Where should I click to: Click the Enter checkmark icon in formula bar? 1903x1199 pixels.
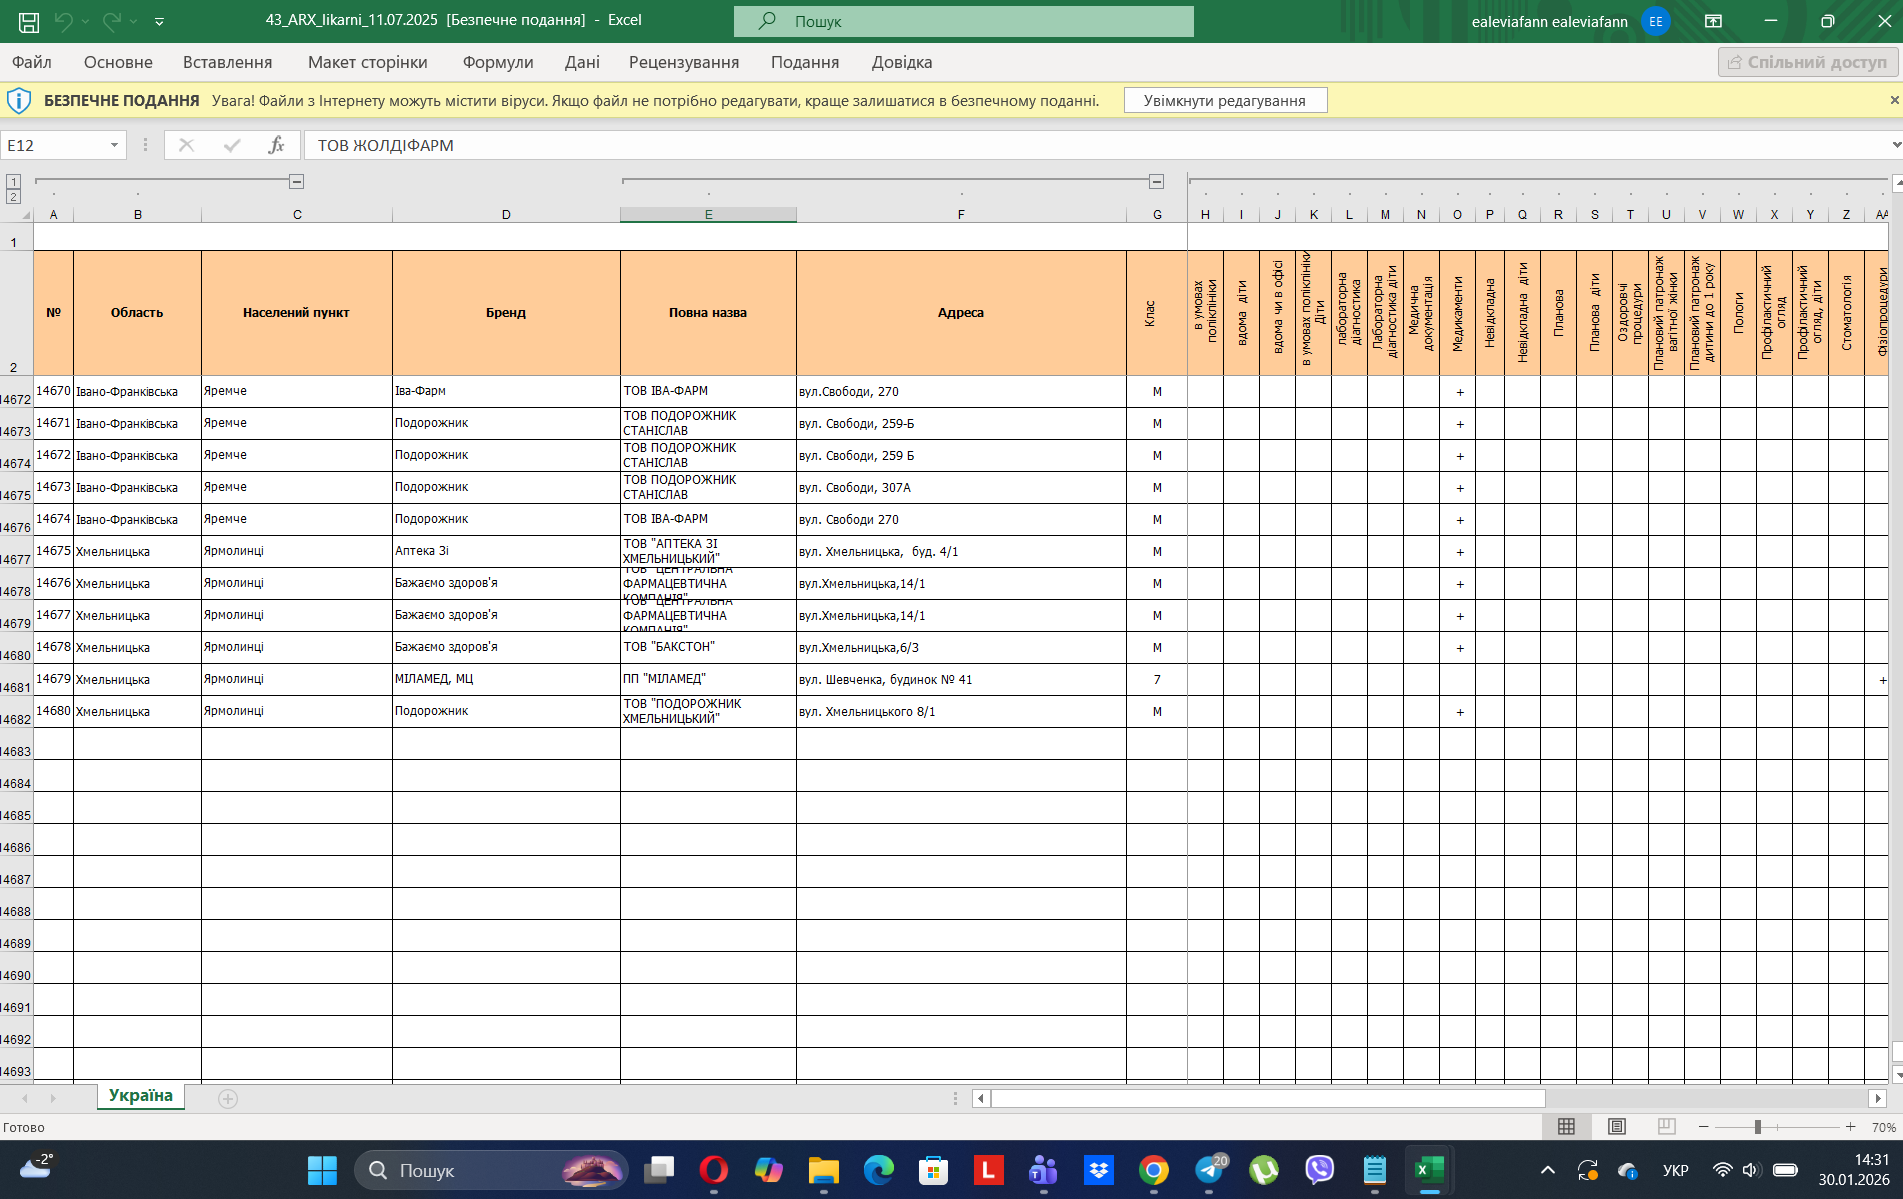coord(232,145)
